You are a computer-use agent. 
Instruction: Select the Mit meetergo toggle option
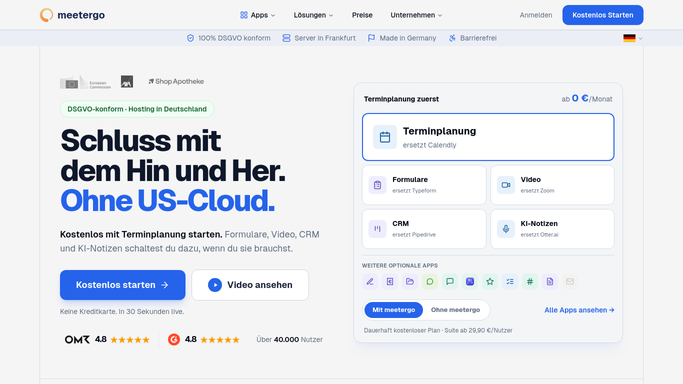(x=394, y=310)
